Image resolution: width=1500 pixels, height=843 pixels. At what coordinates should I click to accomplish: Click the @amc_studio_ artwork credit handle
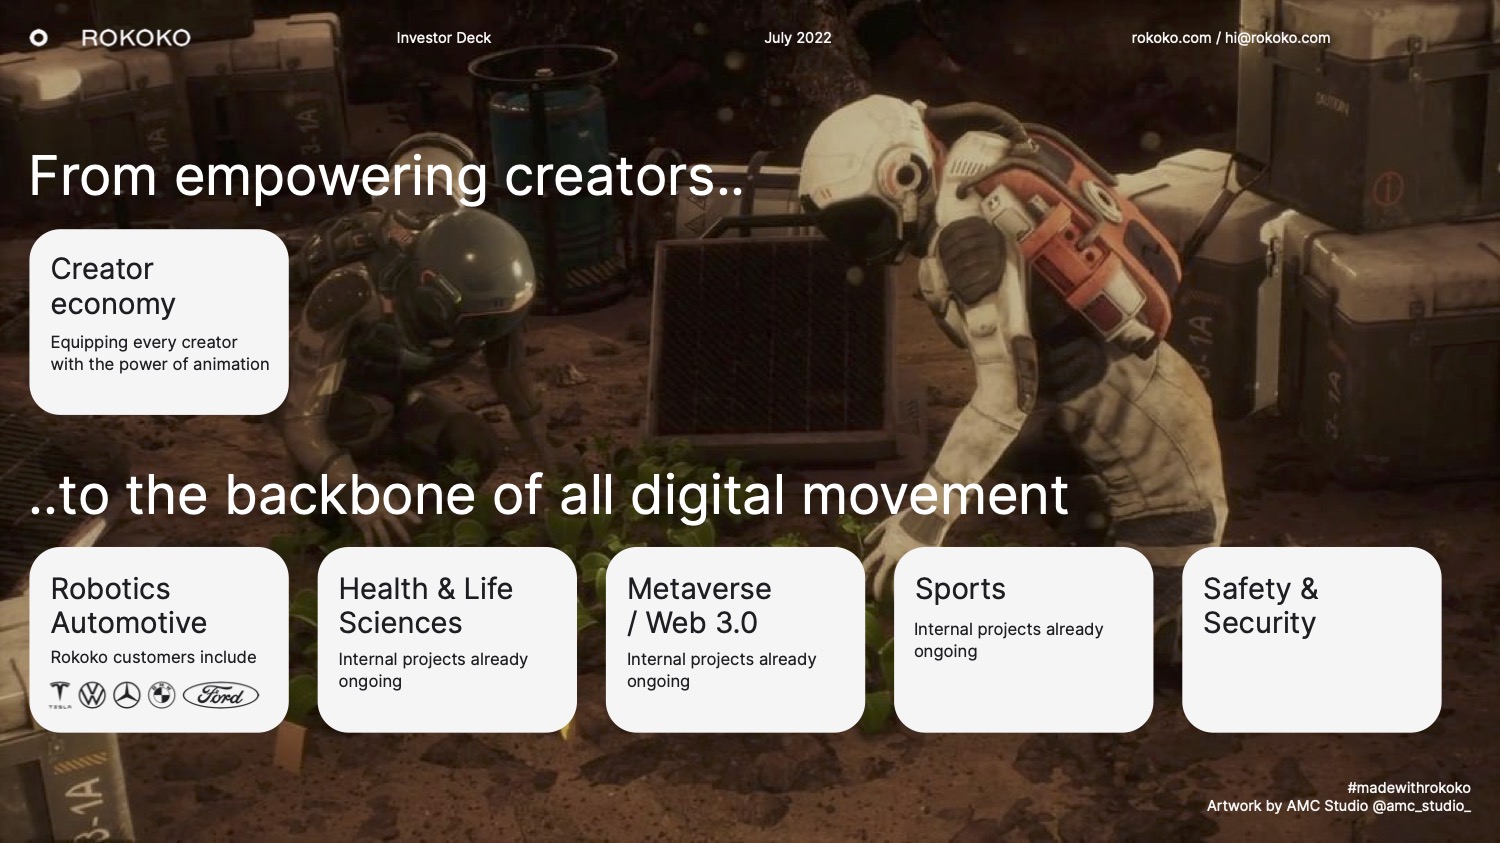coord(1421,806)
